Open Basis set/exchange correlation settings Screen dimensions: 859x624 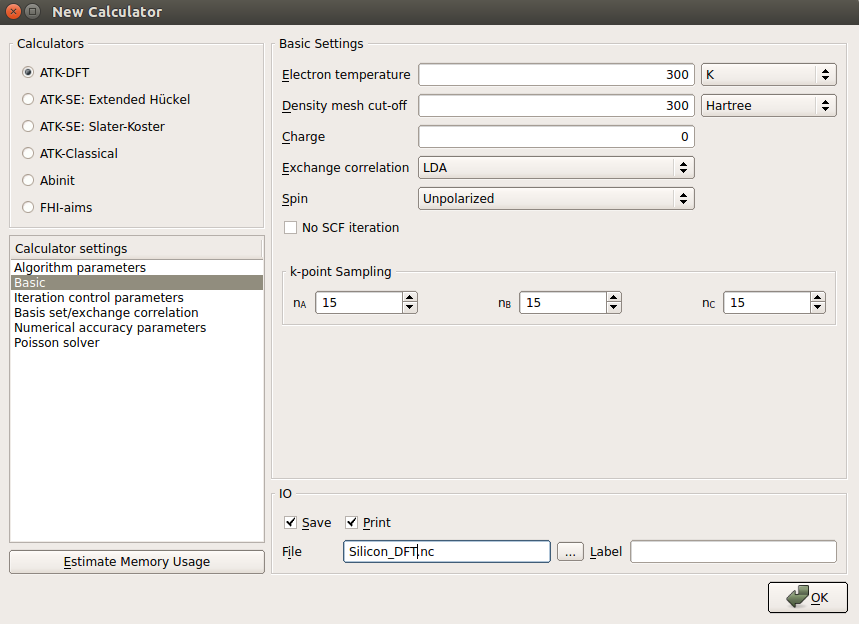(136, 313)
